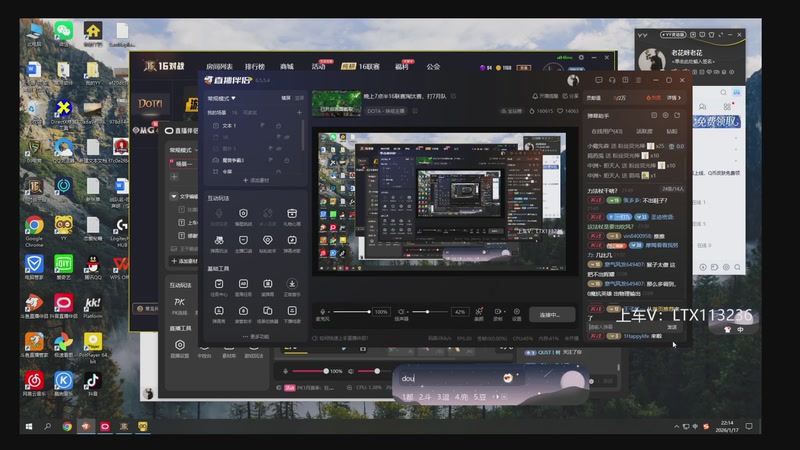Click the streamer avatar in 直播伴侣 title bar

click(x=573, y=80)
